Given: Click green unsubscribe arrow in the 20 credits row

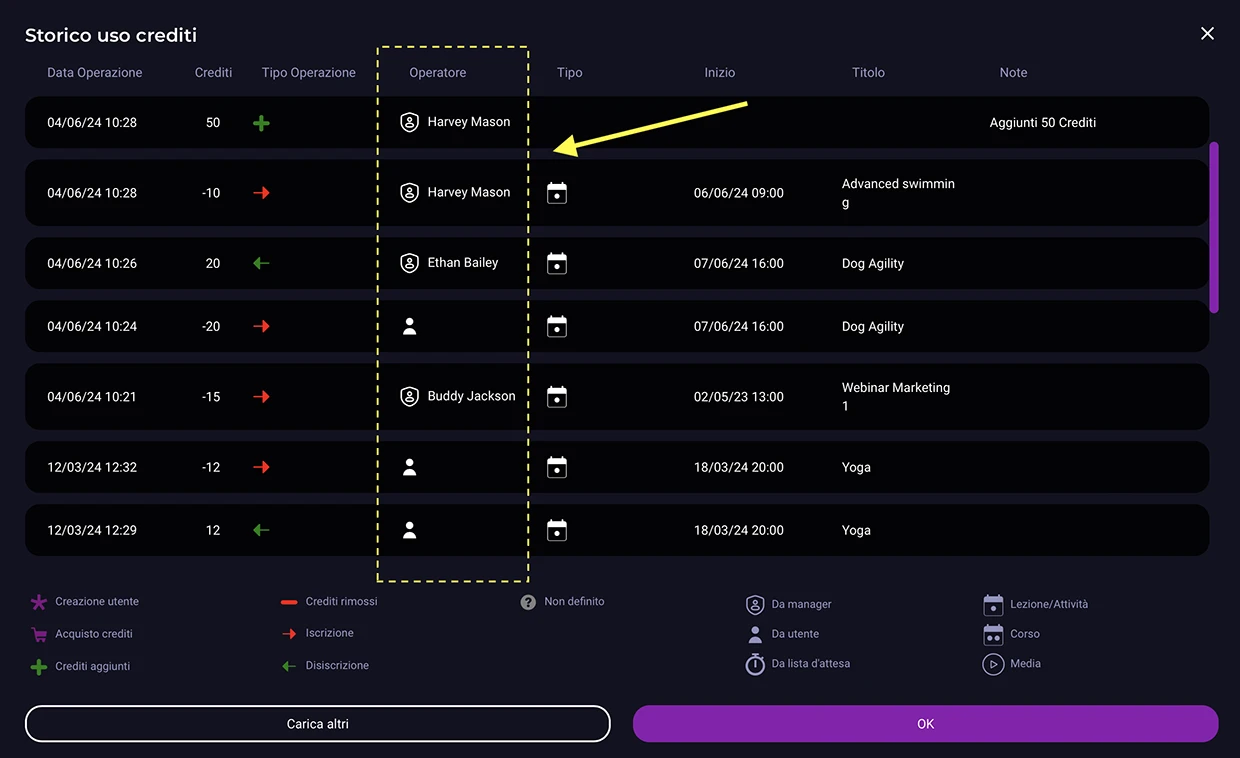Looking at the screenshot, I should coord(261,263).
